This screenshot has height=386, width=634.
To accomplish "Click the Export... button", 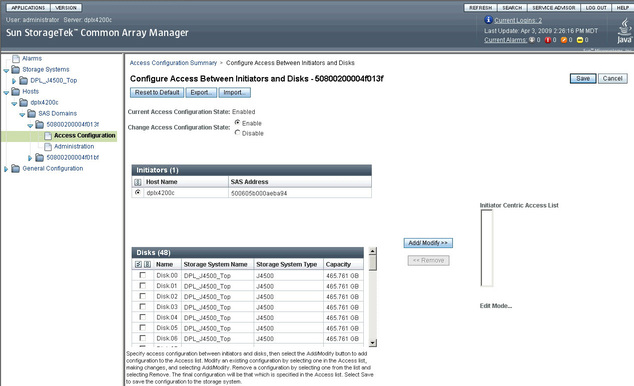I will [x=201, y=93].
